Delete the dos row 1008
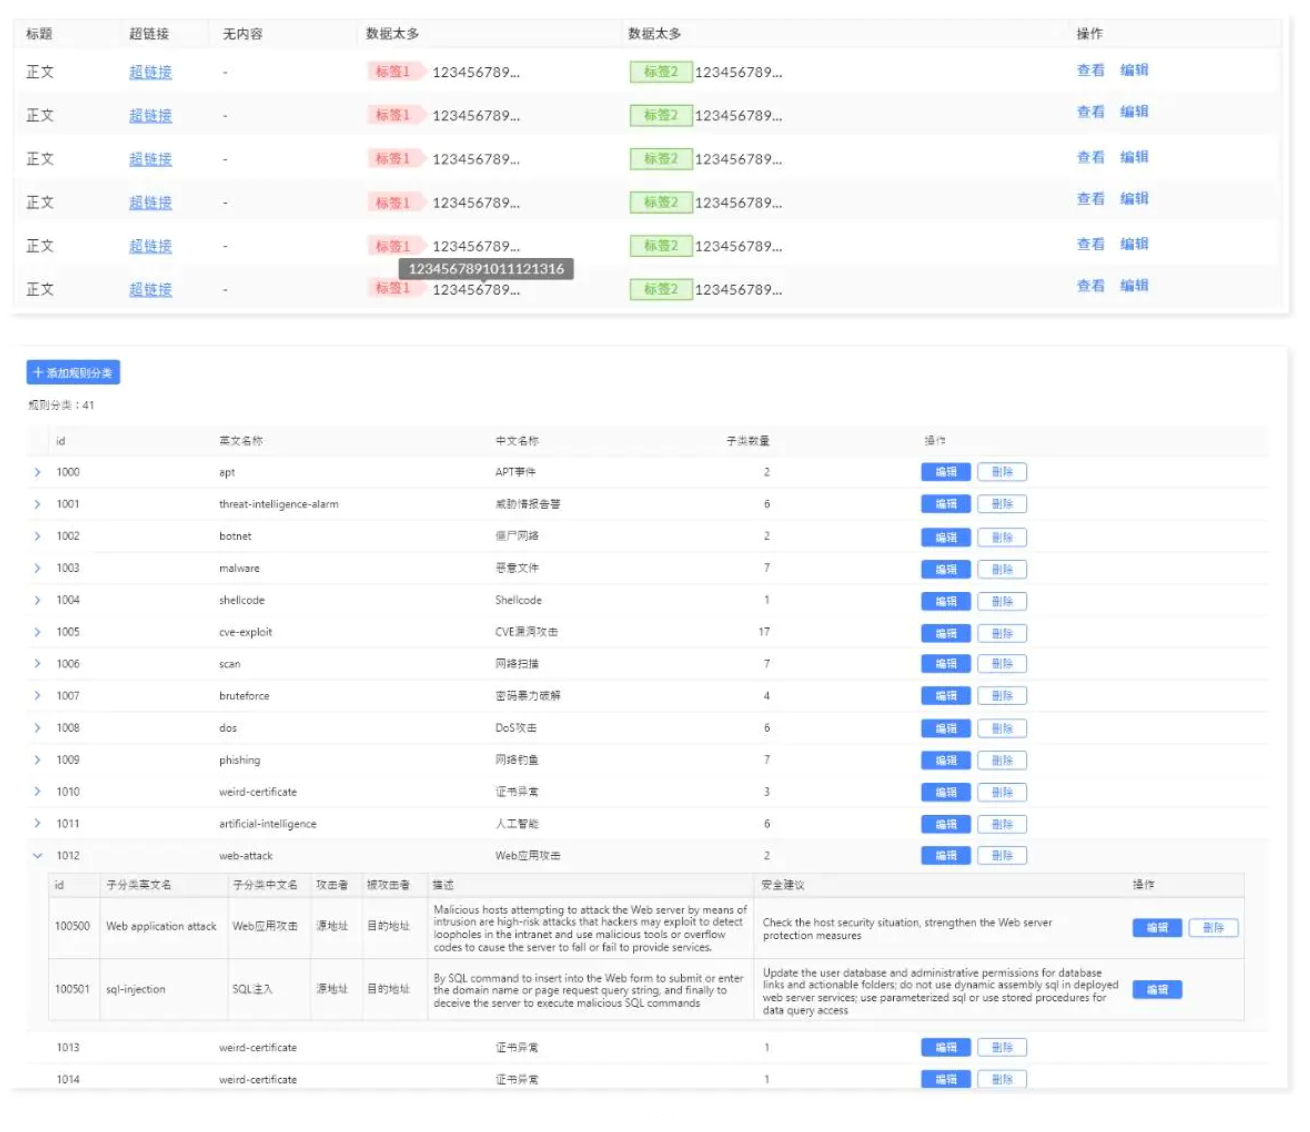1310x1132 pixels. 1002,729
